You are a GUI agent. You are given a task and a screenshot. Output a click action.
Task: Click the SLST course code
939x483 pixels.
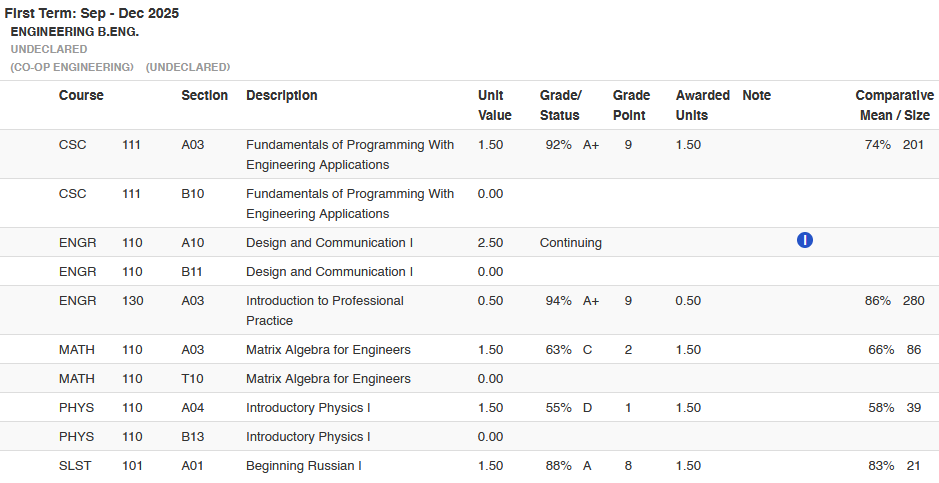coord(73,466)
